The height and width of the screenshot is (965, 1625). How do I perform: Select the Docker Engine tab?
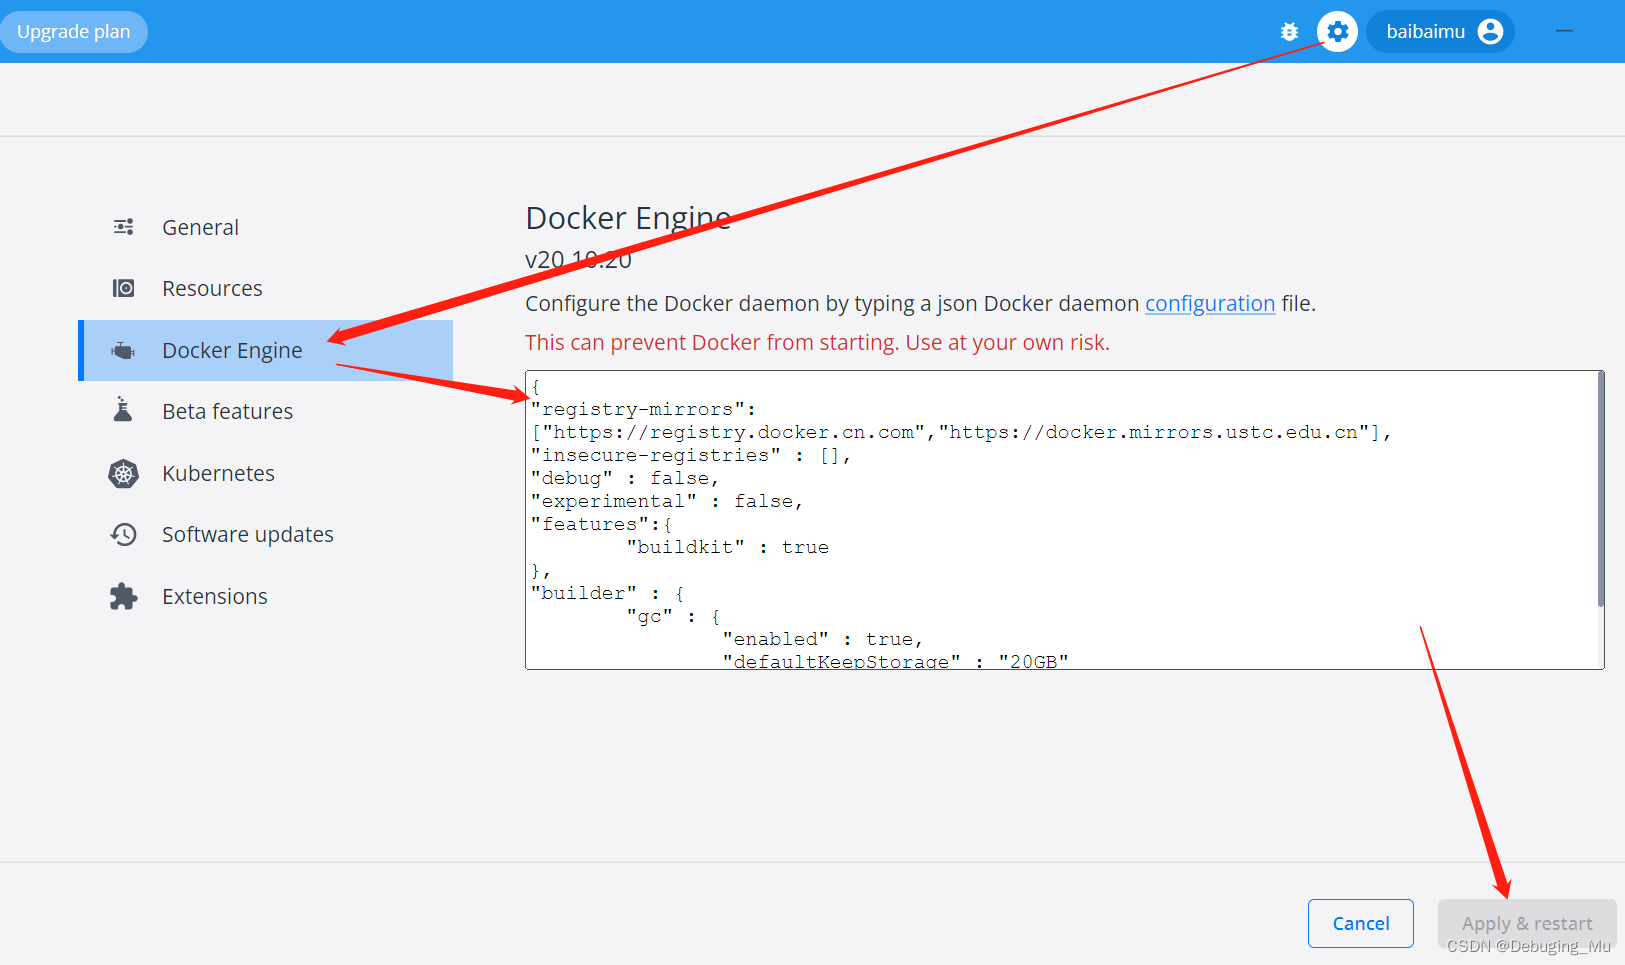click(x=265, y=350)
